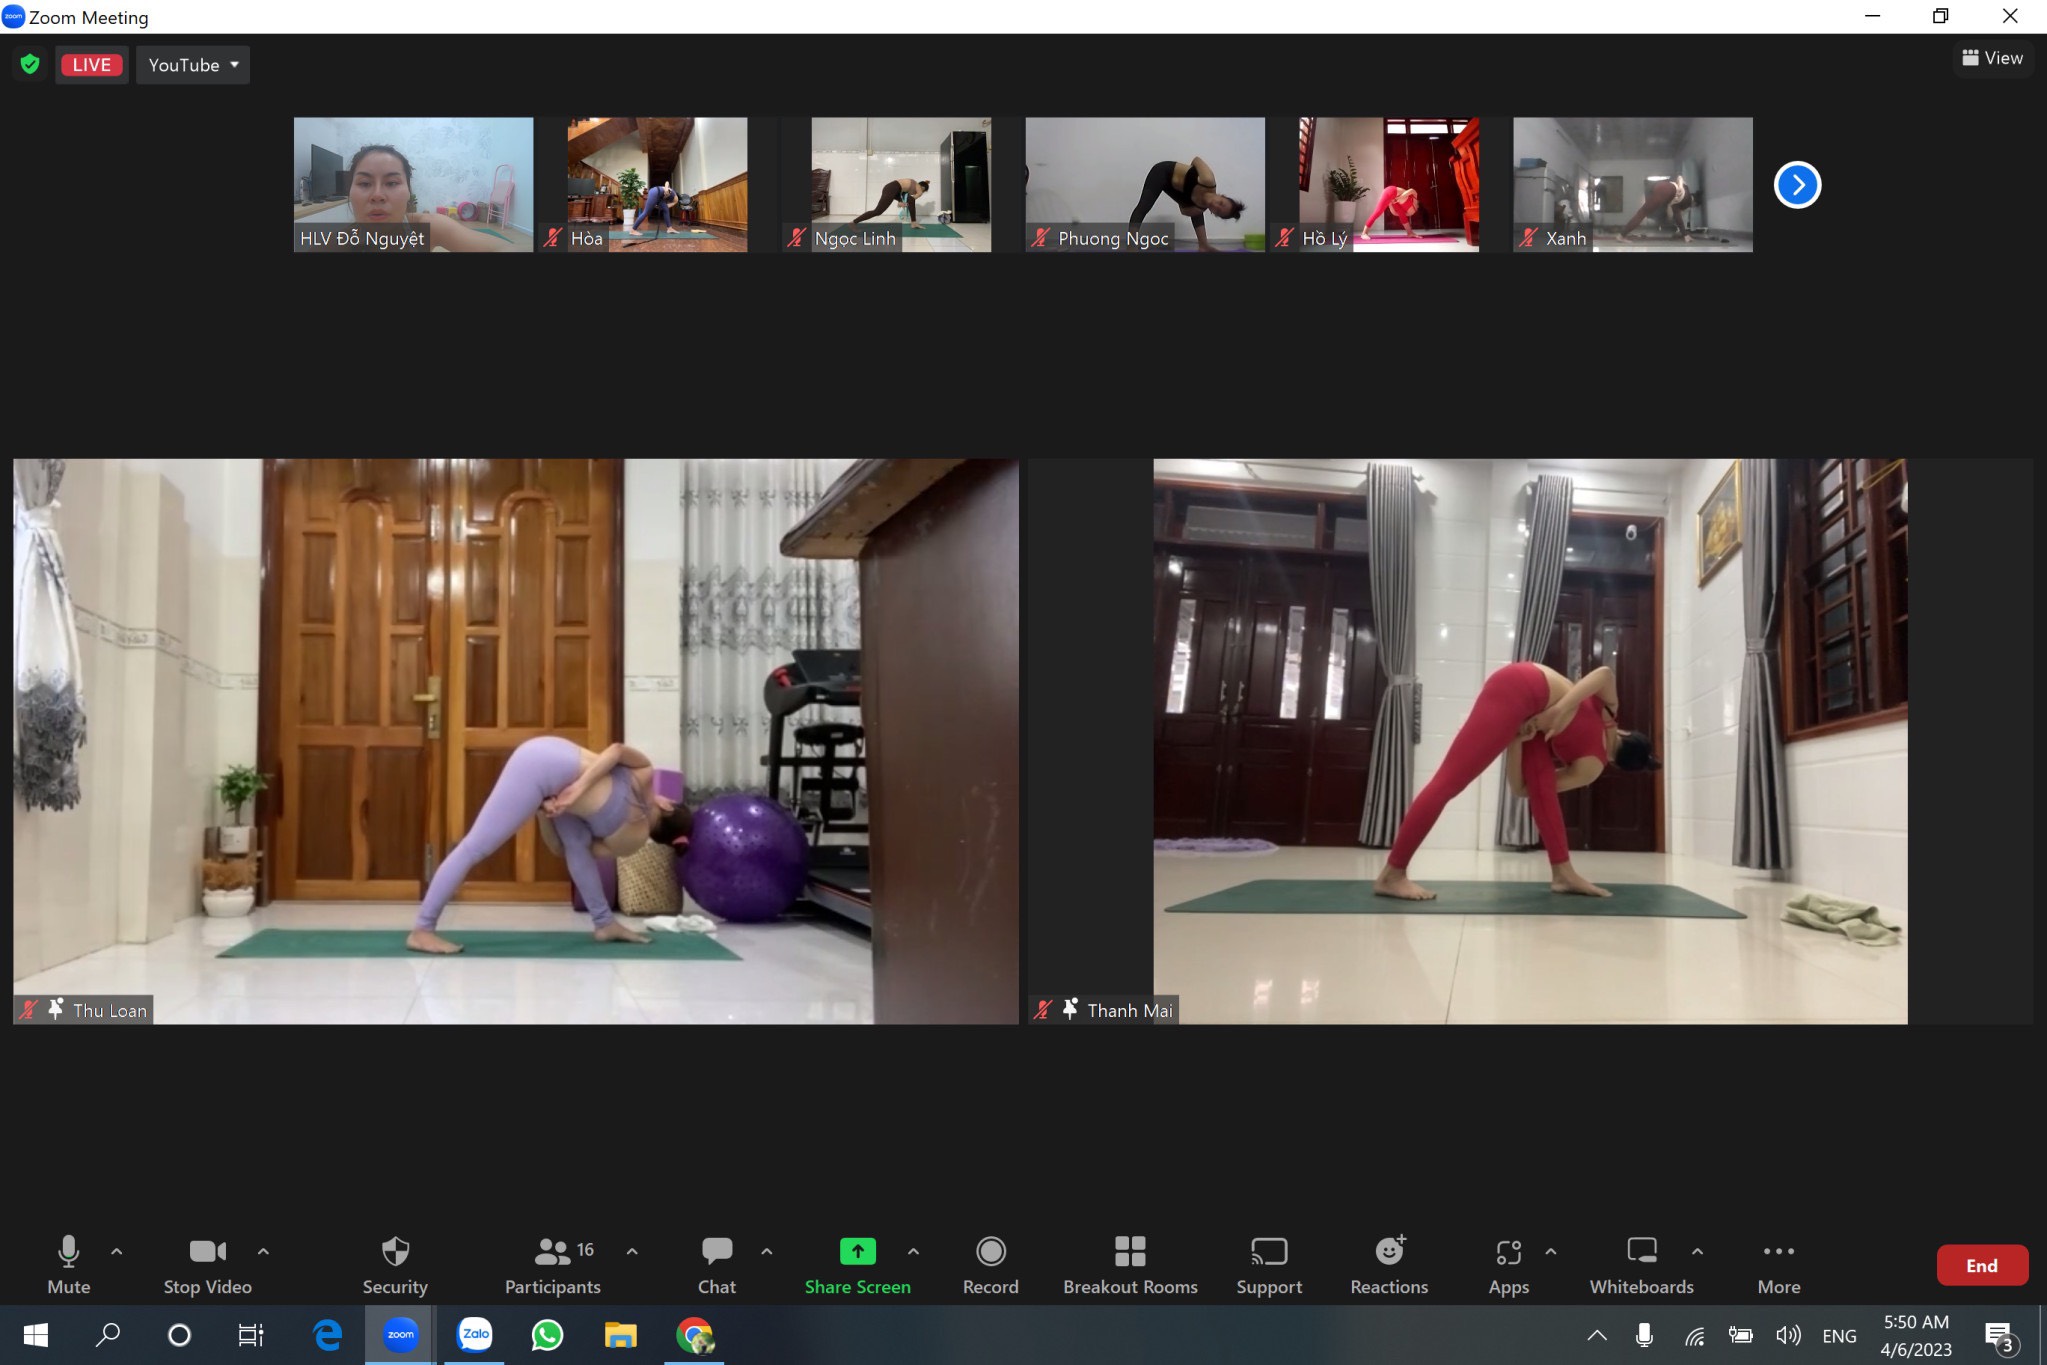Select Hồ Lý's video thumbnail
This screenshot has width=2047, height=1365.
[1389, 185]
